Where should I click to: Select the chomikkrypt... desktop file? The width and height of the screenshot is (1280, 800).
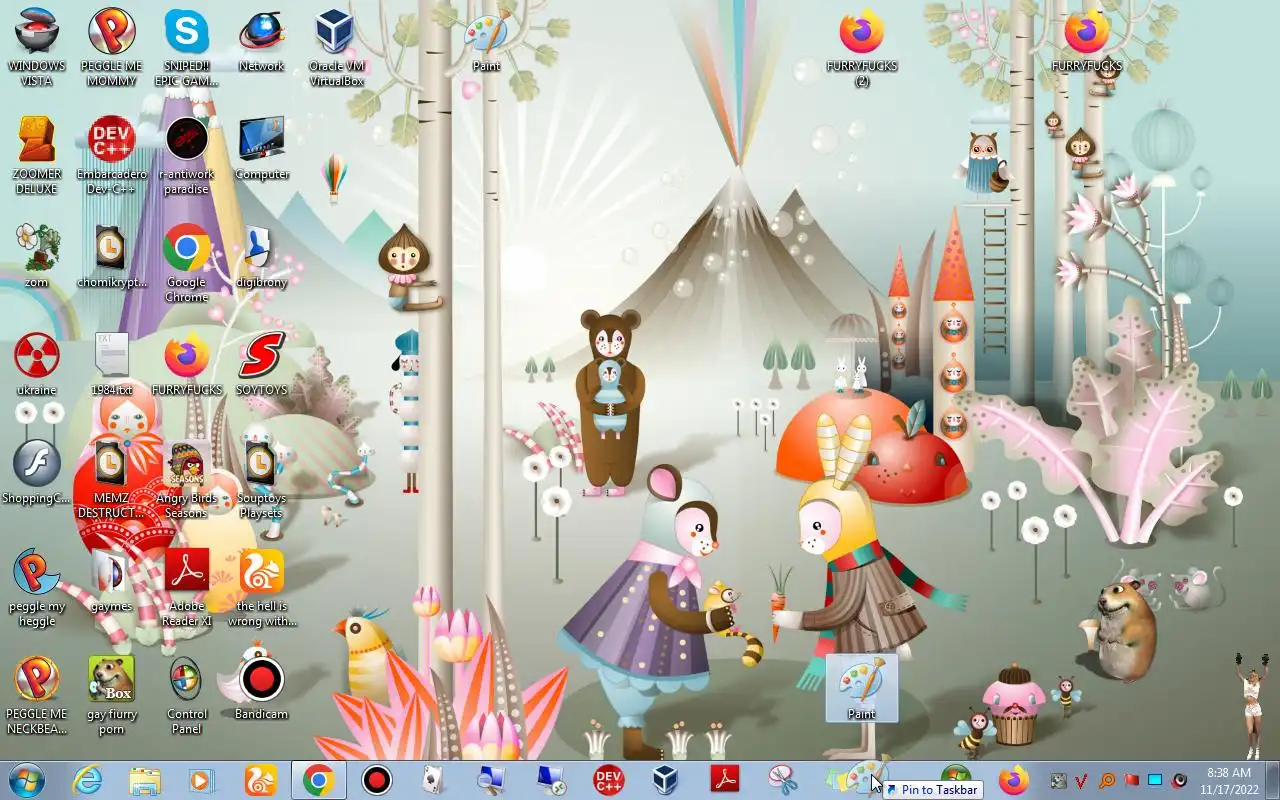pos(111,257)
